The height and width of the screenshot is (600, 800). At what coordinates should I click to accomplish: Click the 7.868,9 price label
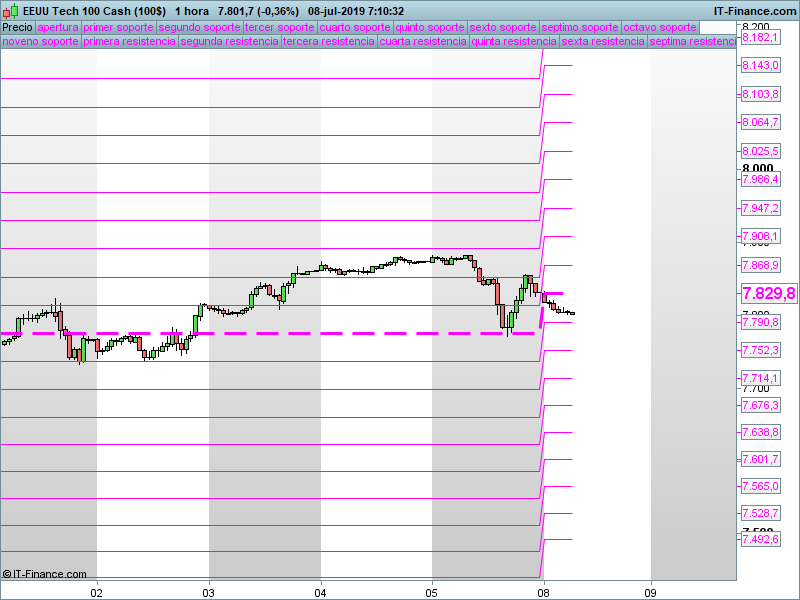[x=760, y=265]
